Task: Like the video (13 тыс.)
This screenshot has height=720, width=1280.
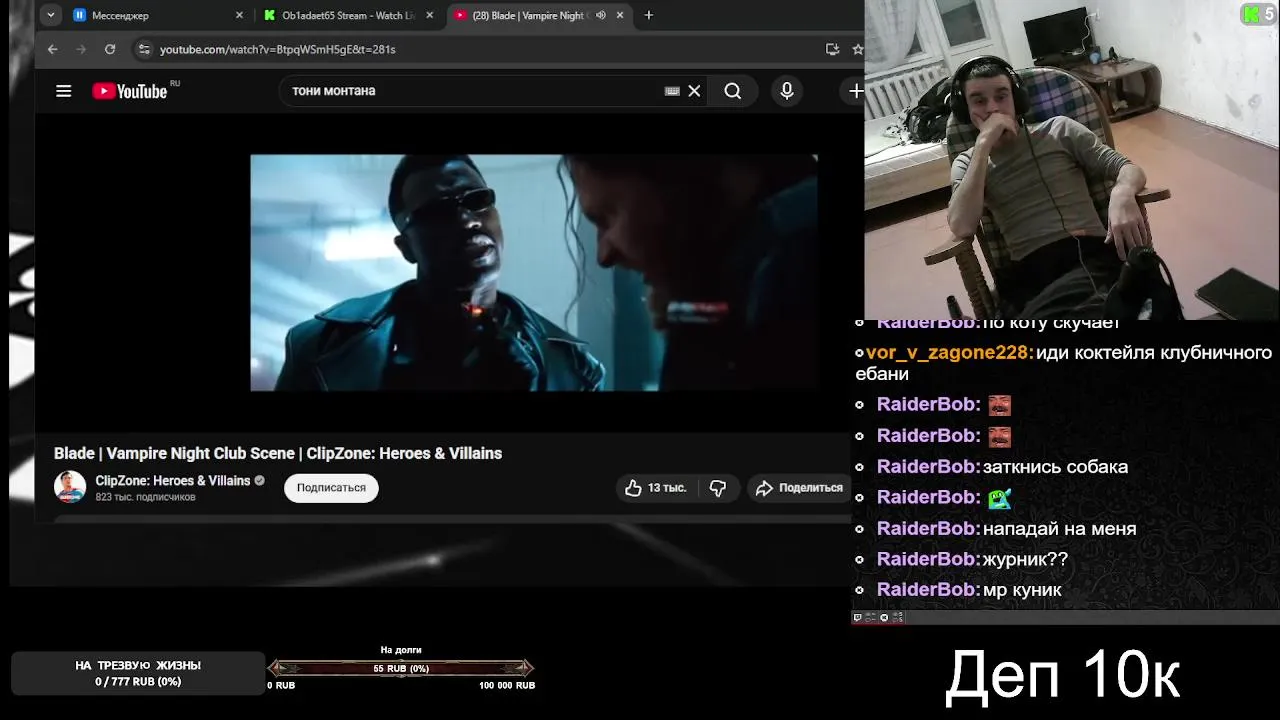Action: tap(656, 488)
